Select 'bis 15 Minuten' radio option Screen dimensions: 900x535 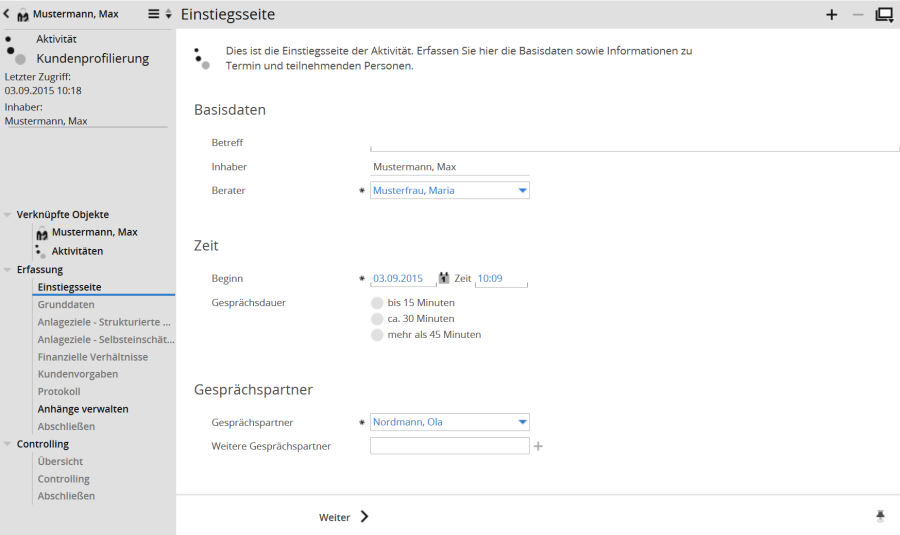point(377,303)
